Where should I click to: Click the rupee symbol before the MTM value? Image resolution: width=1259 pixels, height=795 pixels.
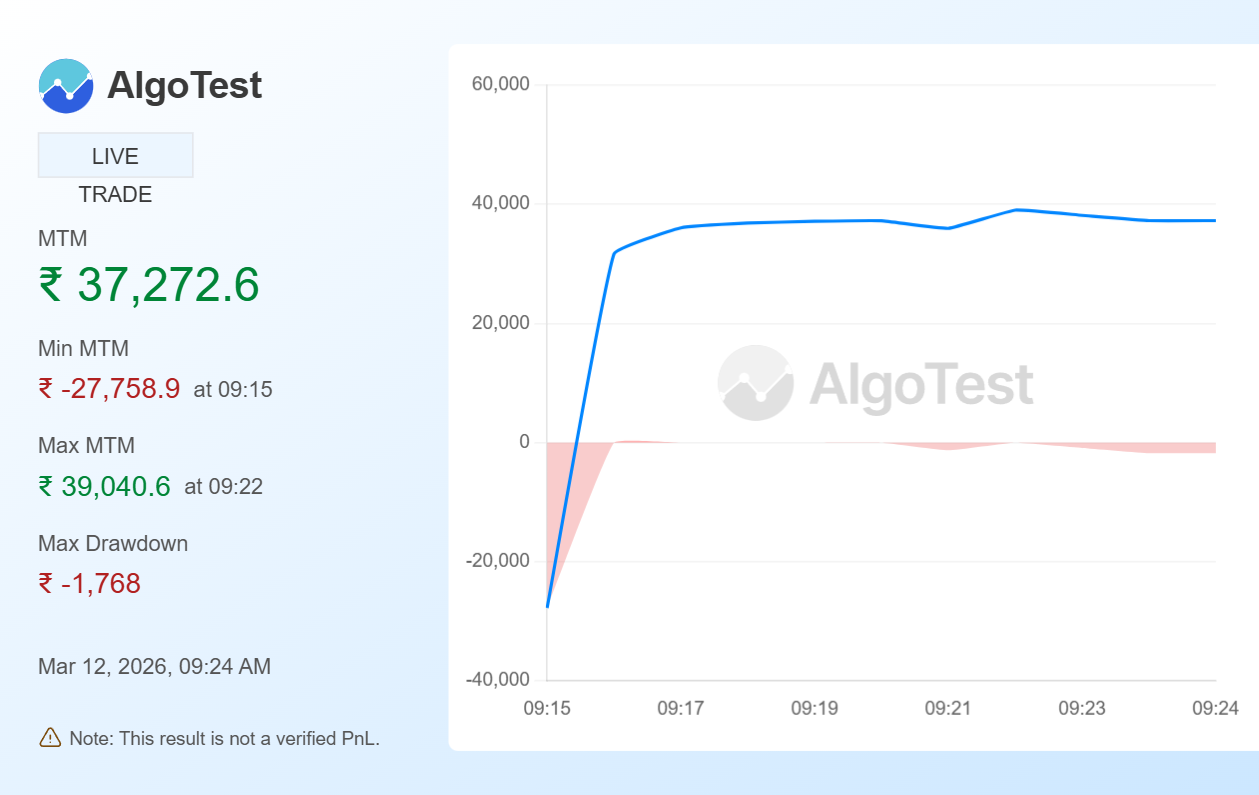(52, 286)
